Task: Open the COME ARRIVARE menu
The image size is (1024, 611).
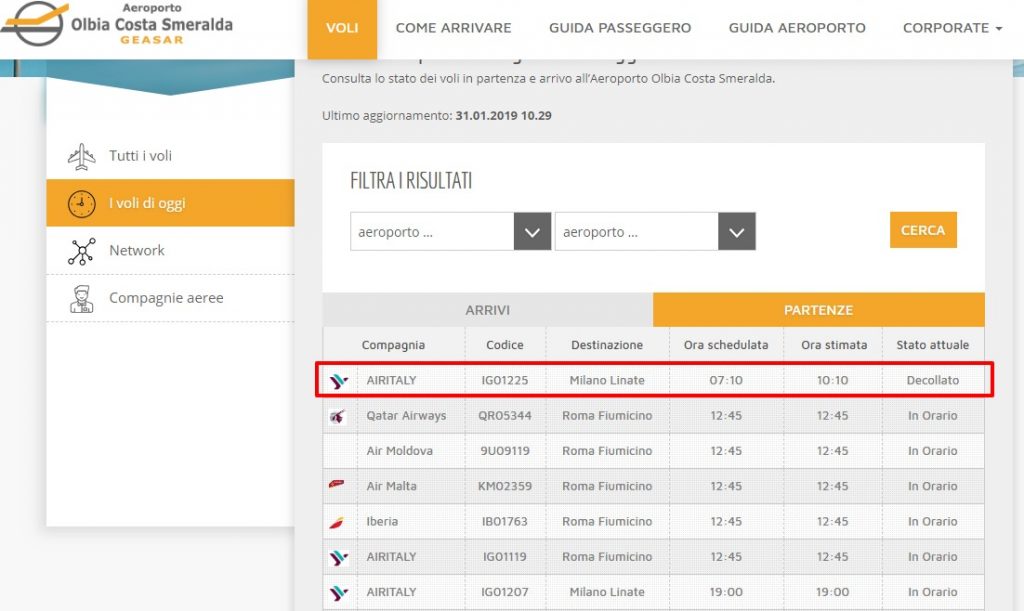Action: pos(453,28)
